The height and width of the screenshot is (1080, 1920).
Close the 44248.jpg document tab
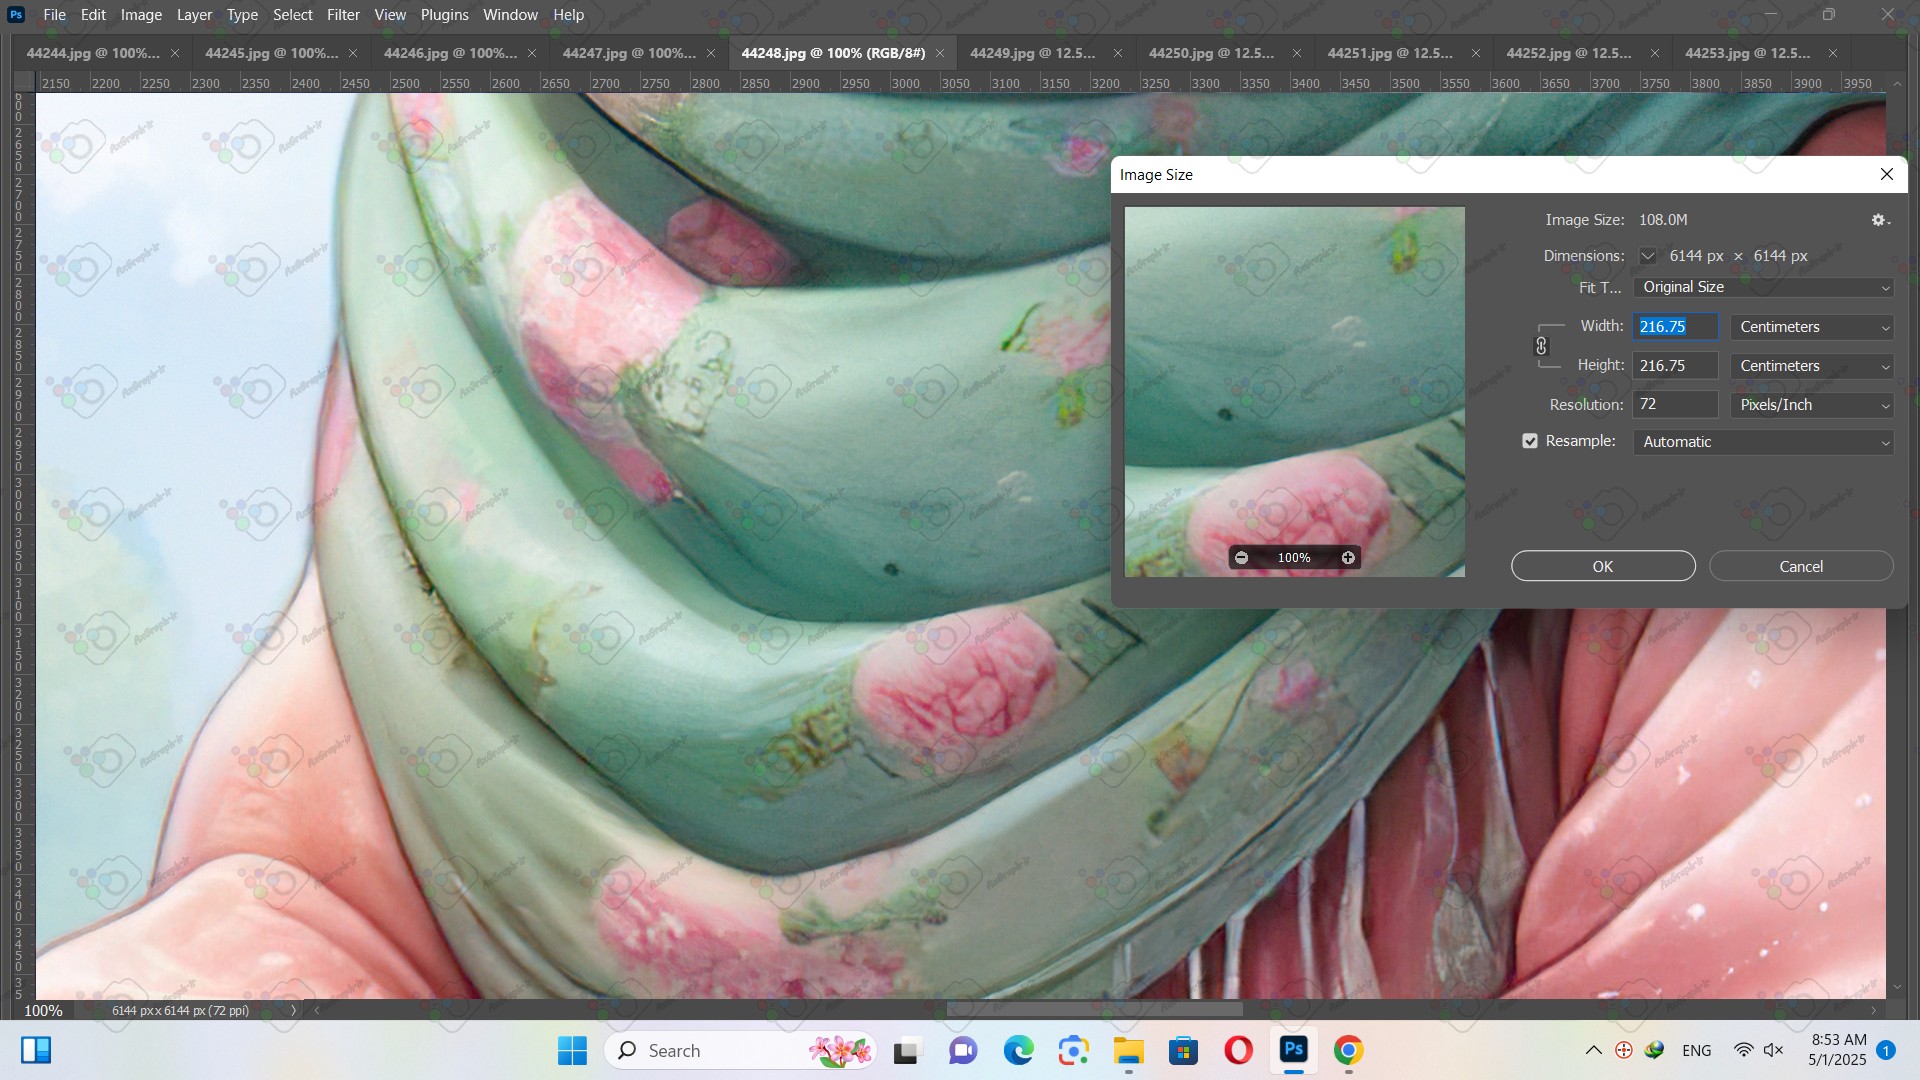coord(940,53)
